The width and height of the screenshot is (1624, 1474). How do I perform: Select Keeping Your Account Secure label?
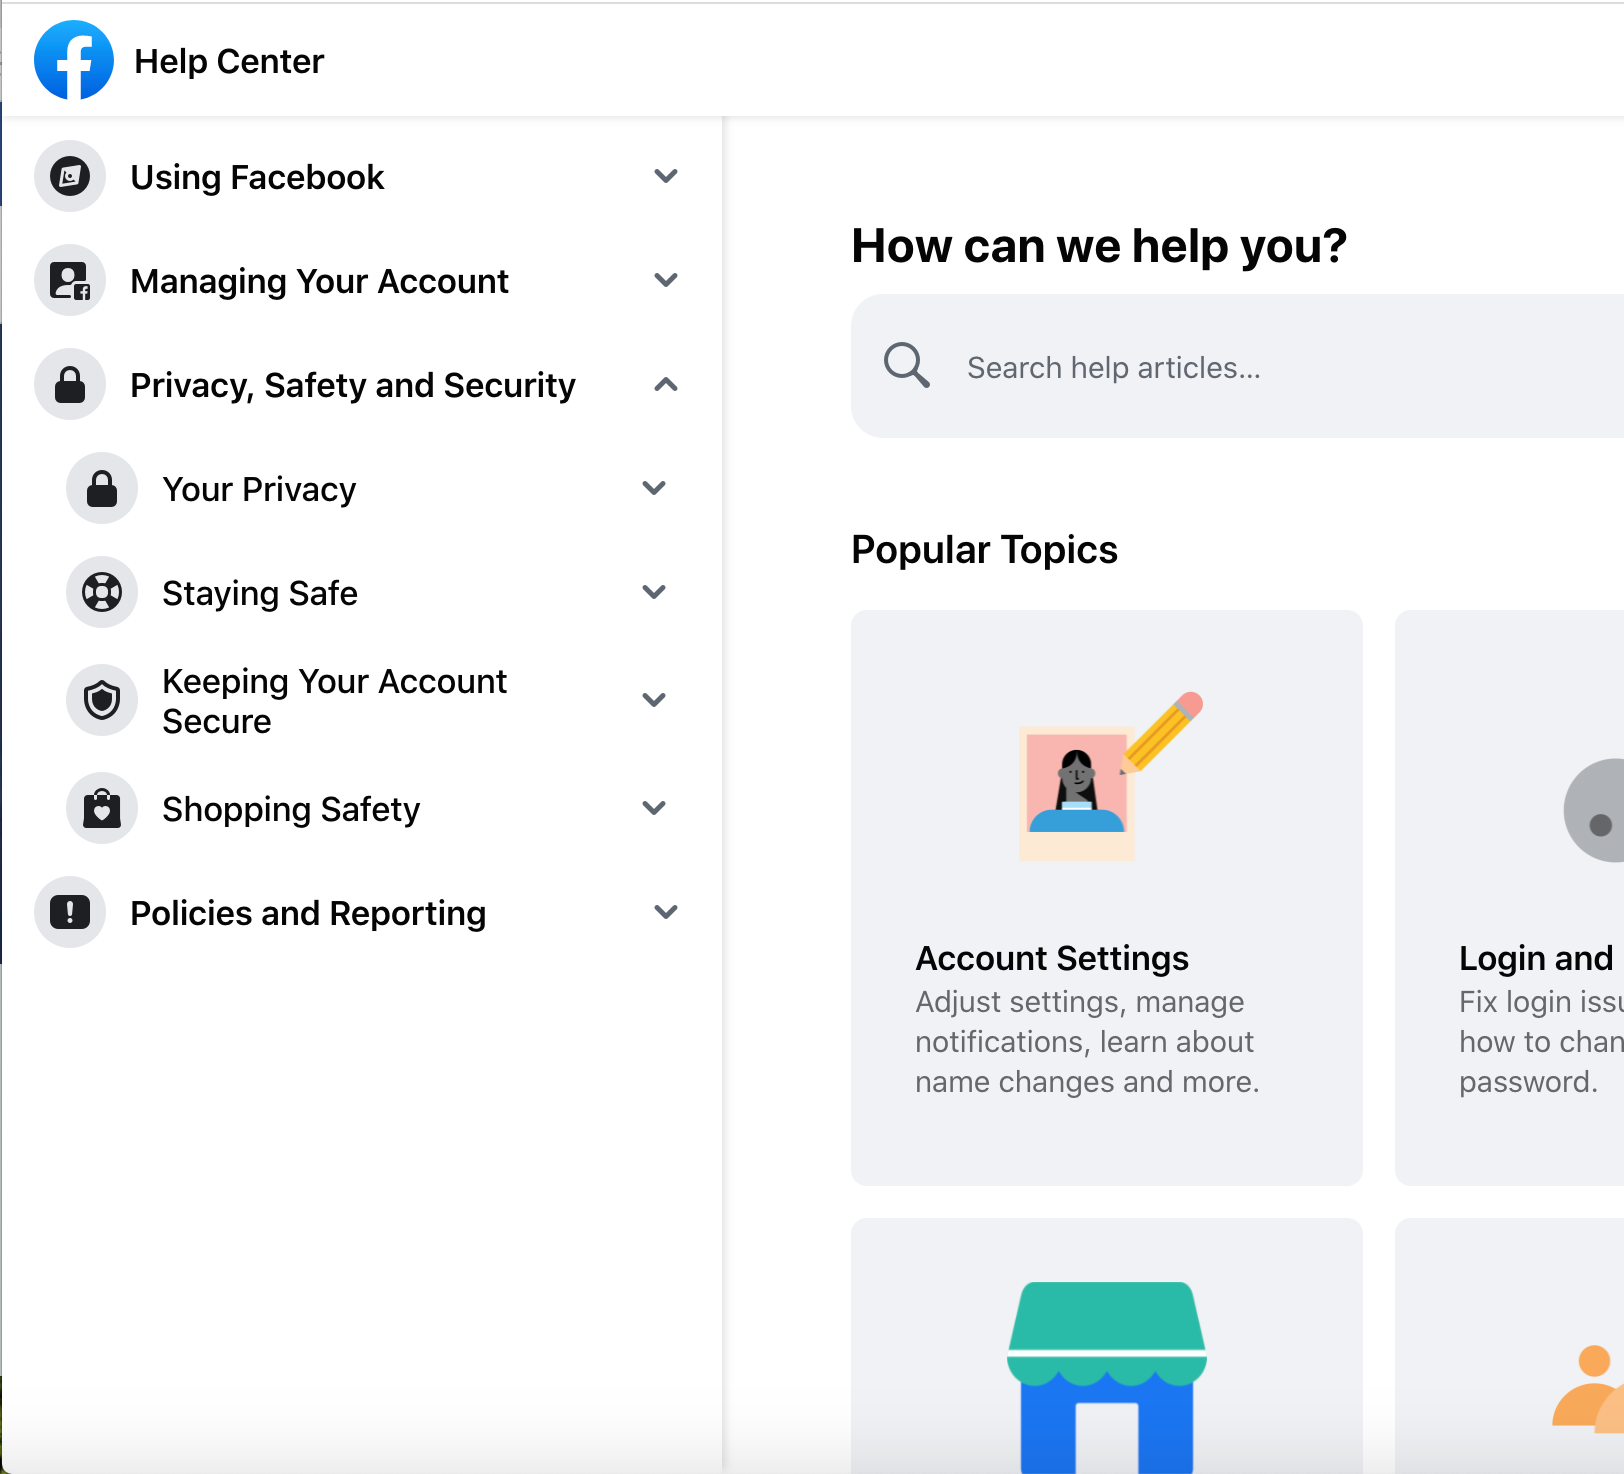click(335, 701)
